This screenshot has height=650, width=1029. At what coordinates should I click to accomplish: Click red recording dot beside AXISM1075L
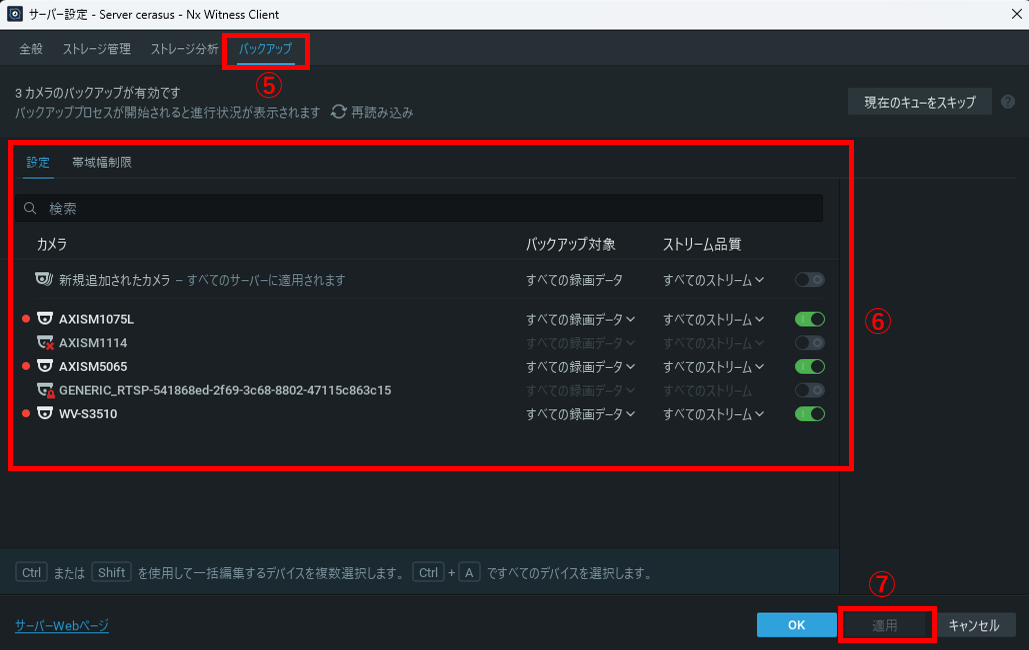click(x=26, y=318)
